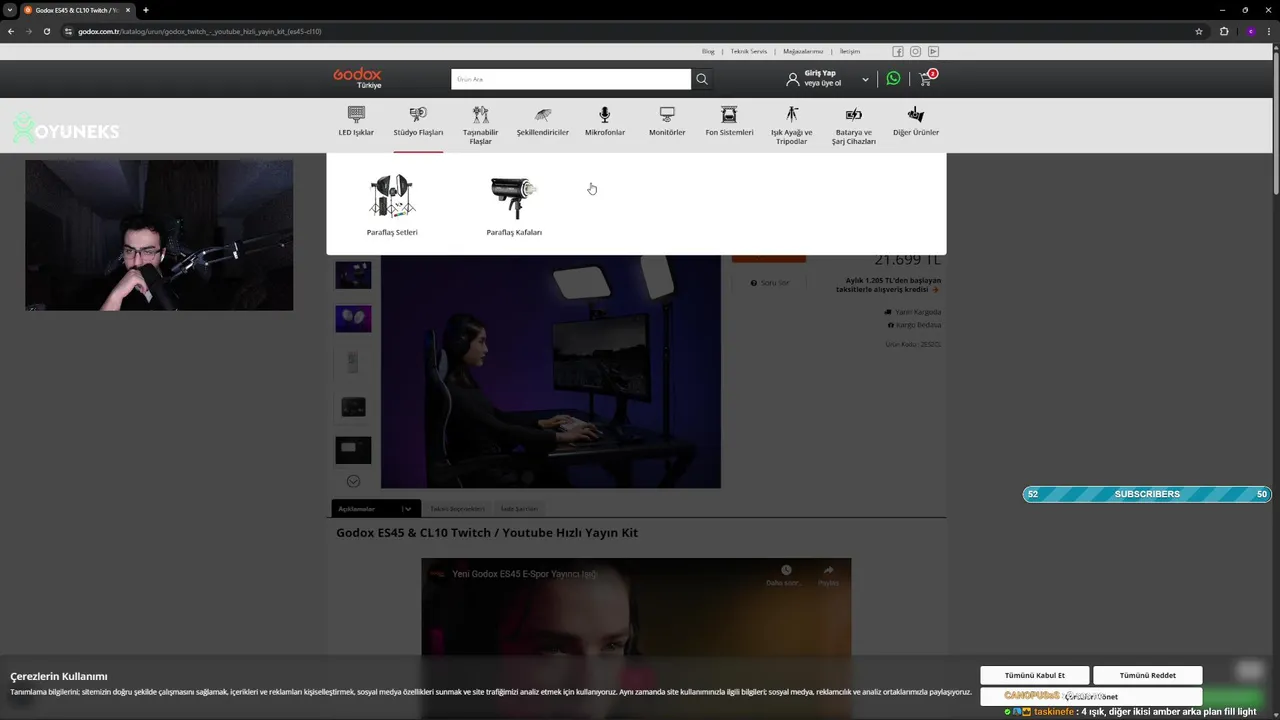Screen dimensions: 1280x720
Task: Select the first product thumbnail
Action: pyautogui.click(x=353, y=274)
